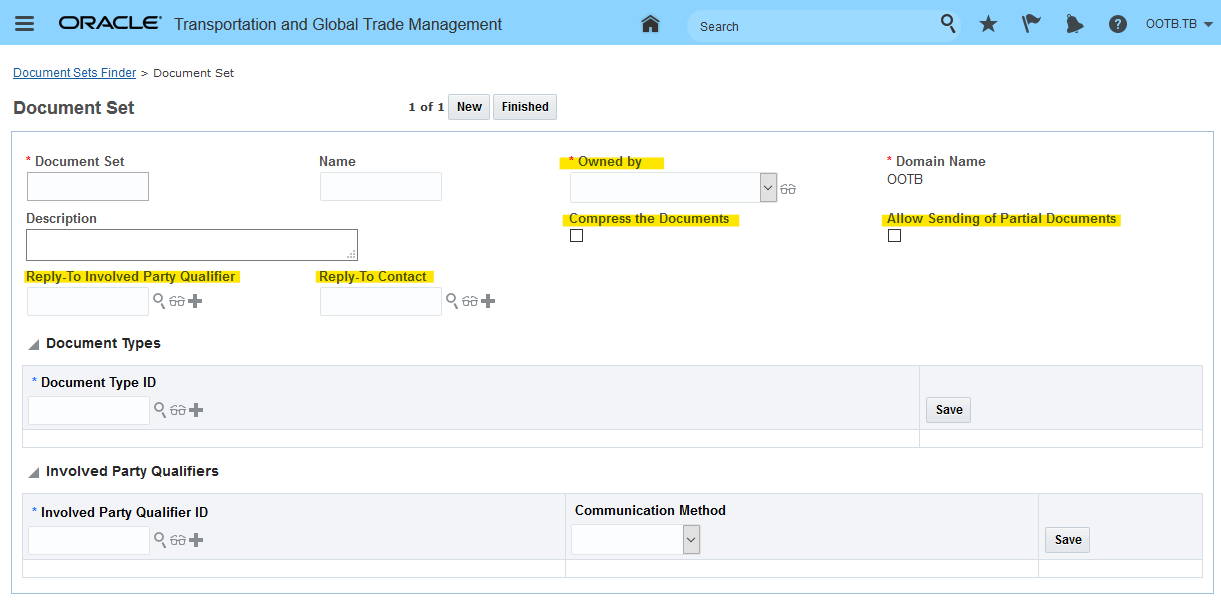
Task: Open notifications bell icon
Action: pyautogui.click(x=1074, y=24)
